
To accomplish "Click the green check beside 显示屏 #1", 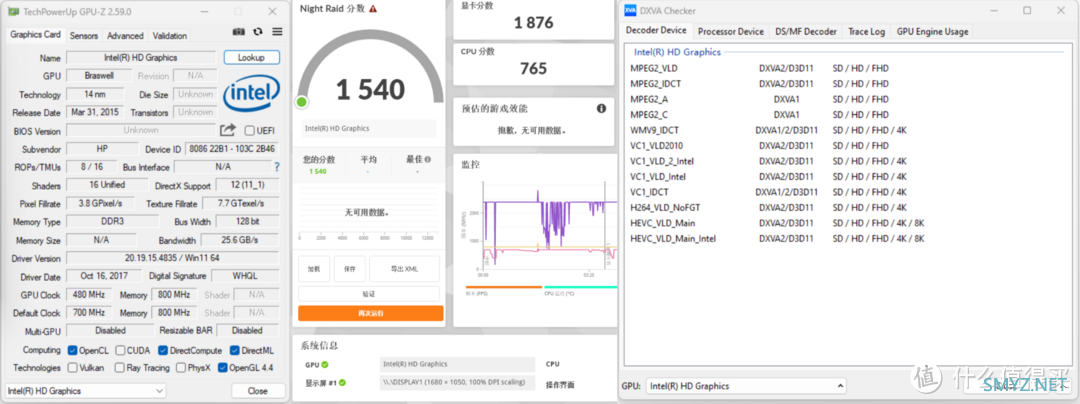I will pos(342,383).
